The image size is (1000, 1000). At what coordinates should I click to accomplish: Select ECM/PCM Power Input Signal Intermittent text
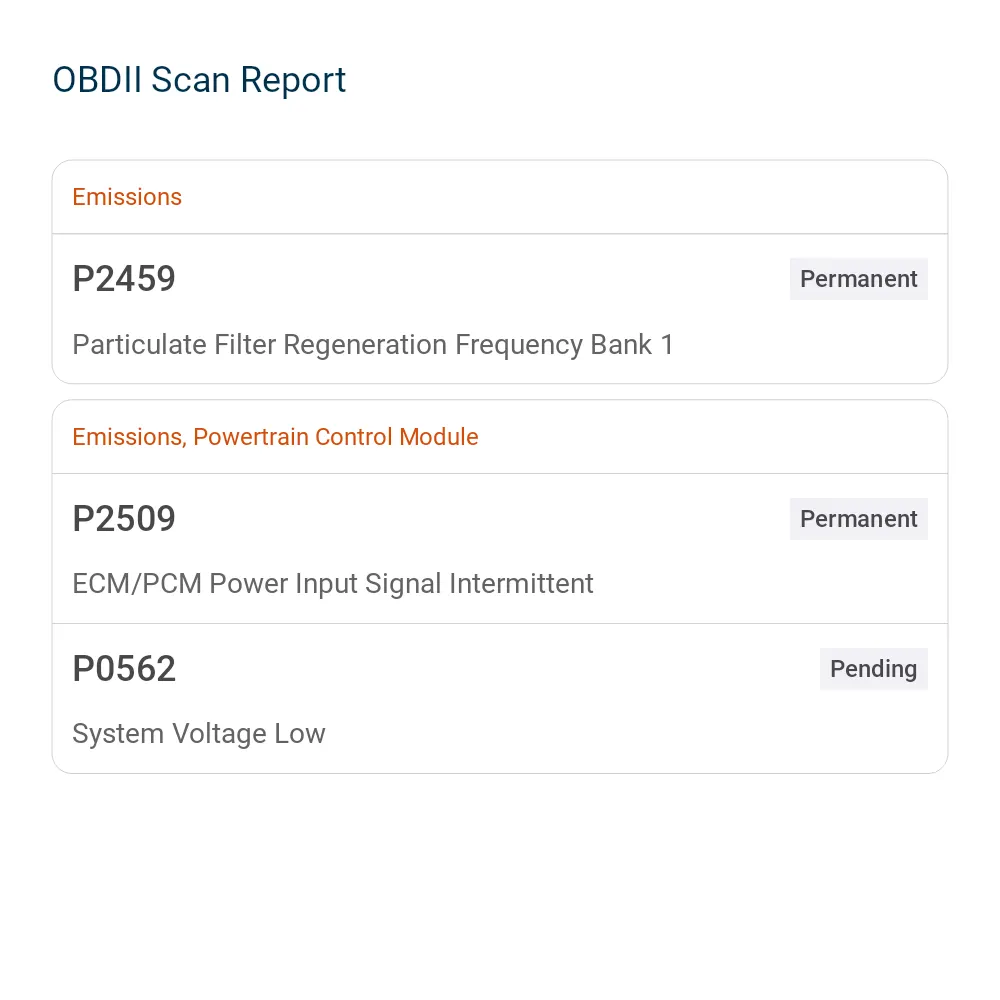tap(332, 584)
